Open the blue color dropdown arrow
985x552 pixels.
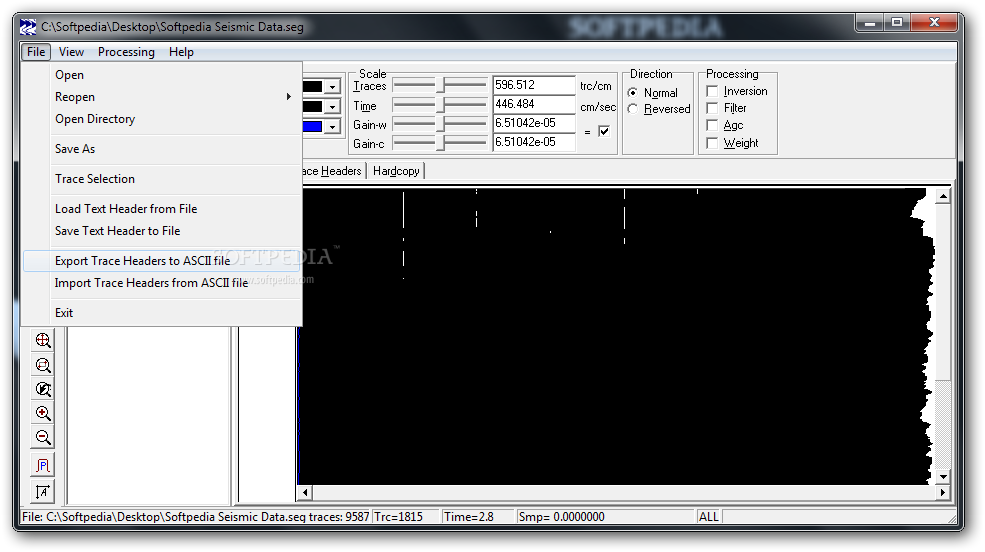(x=332, y=127)
